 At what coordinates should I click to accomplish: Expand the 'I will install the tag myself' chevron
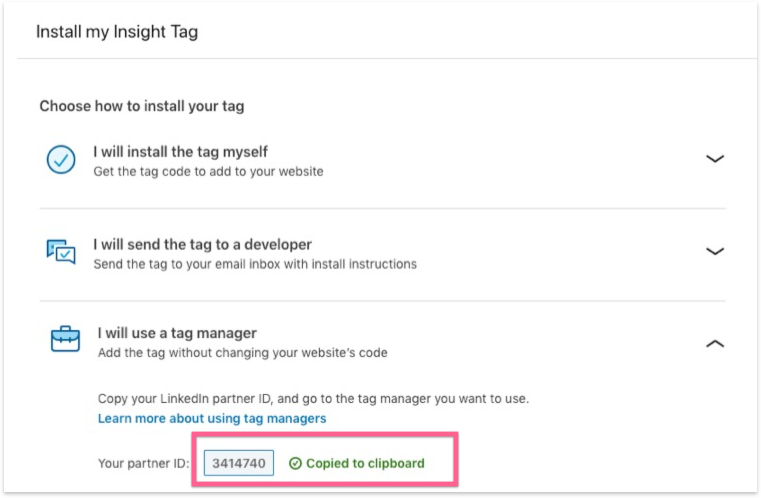714,159
